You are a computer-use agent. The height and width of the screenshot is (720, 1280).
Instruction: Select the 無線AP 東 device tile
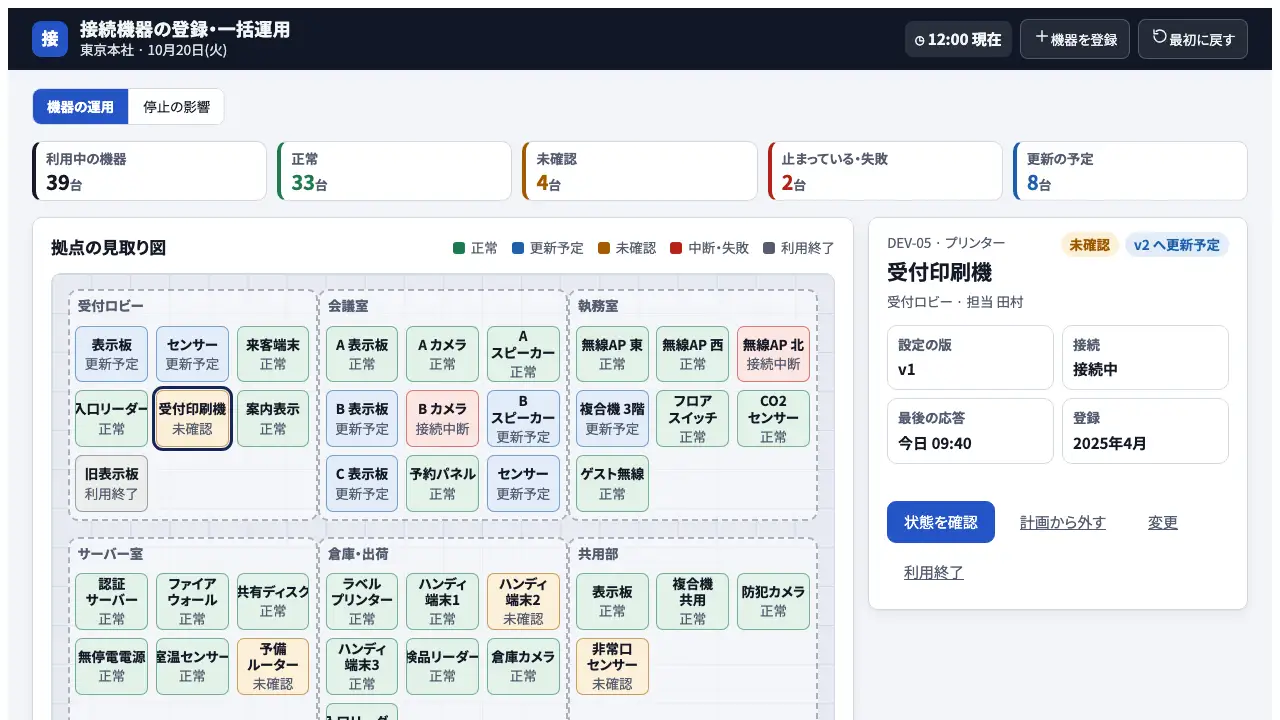(x=612, y=354)
